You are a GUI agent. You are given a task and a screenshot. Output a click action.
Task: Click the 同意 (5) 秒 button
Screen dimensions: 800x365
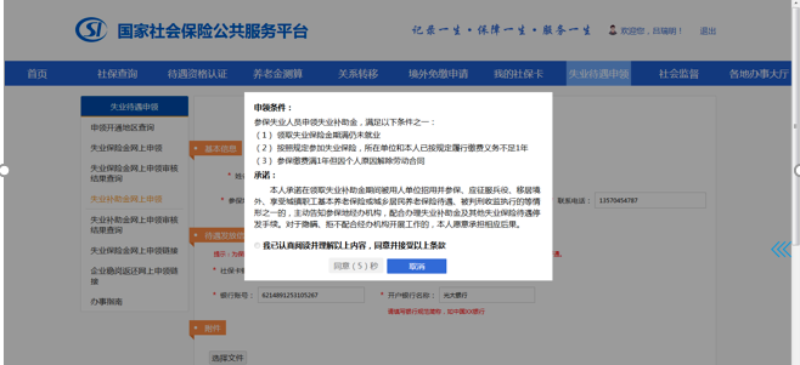(356, 266)
